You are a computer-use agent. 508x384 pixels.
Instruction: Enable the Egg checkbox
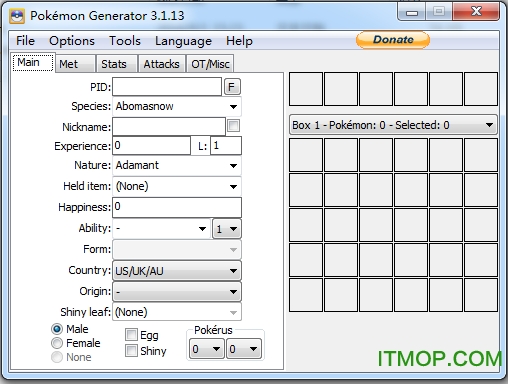click(131, 334)
